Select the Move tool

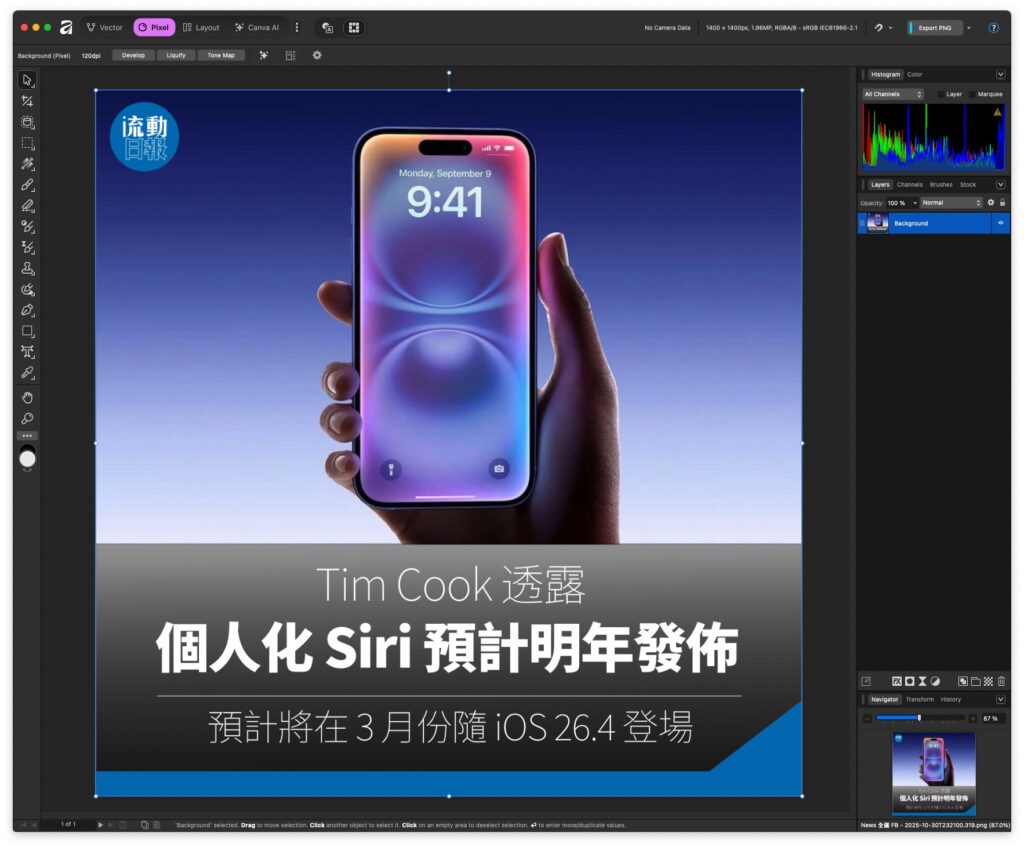27,80
